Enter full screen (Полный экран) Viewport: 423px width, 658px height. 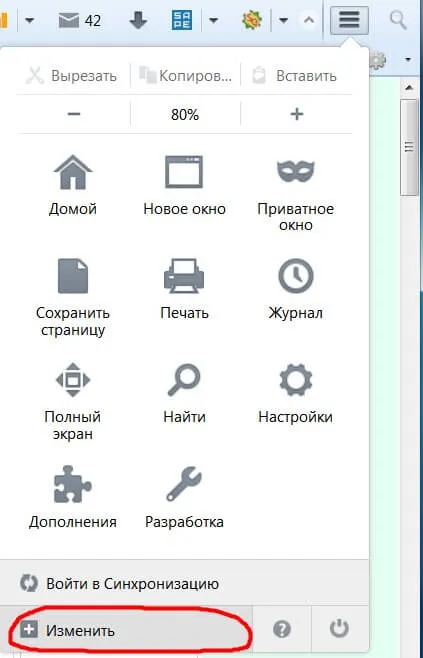[73, 401]
